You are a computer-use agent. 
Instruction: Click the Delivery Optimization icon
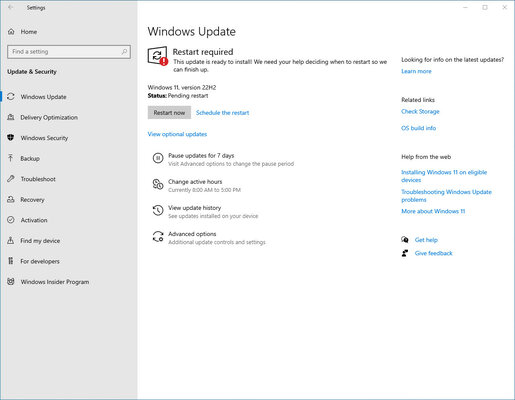point(11,117)
